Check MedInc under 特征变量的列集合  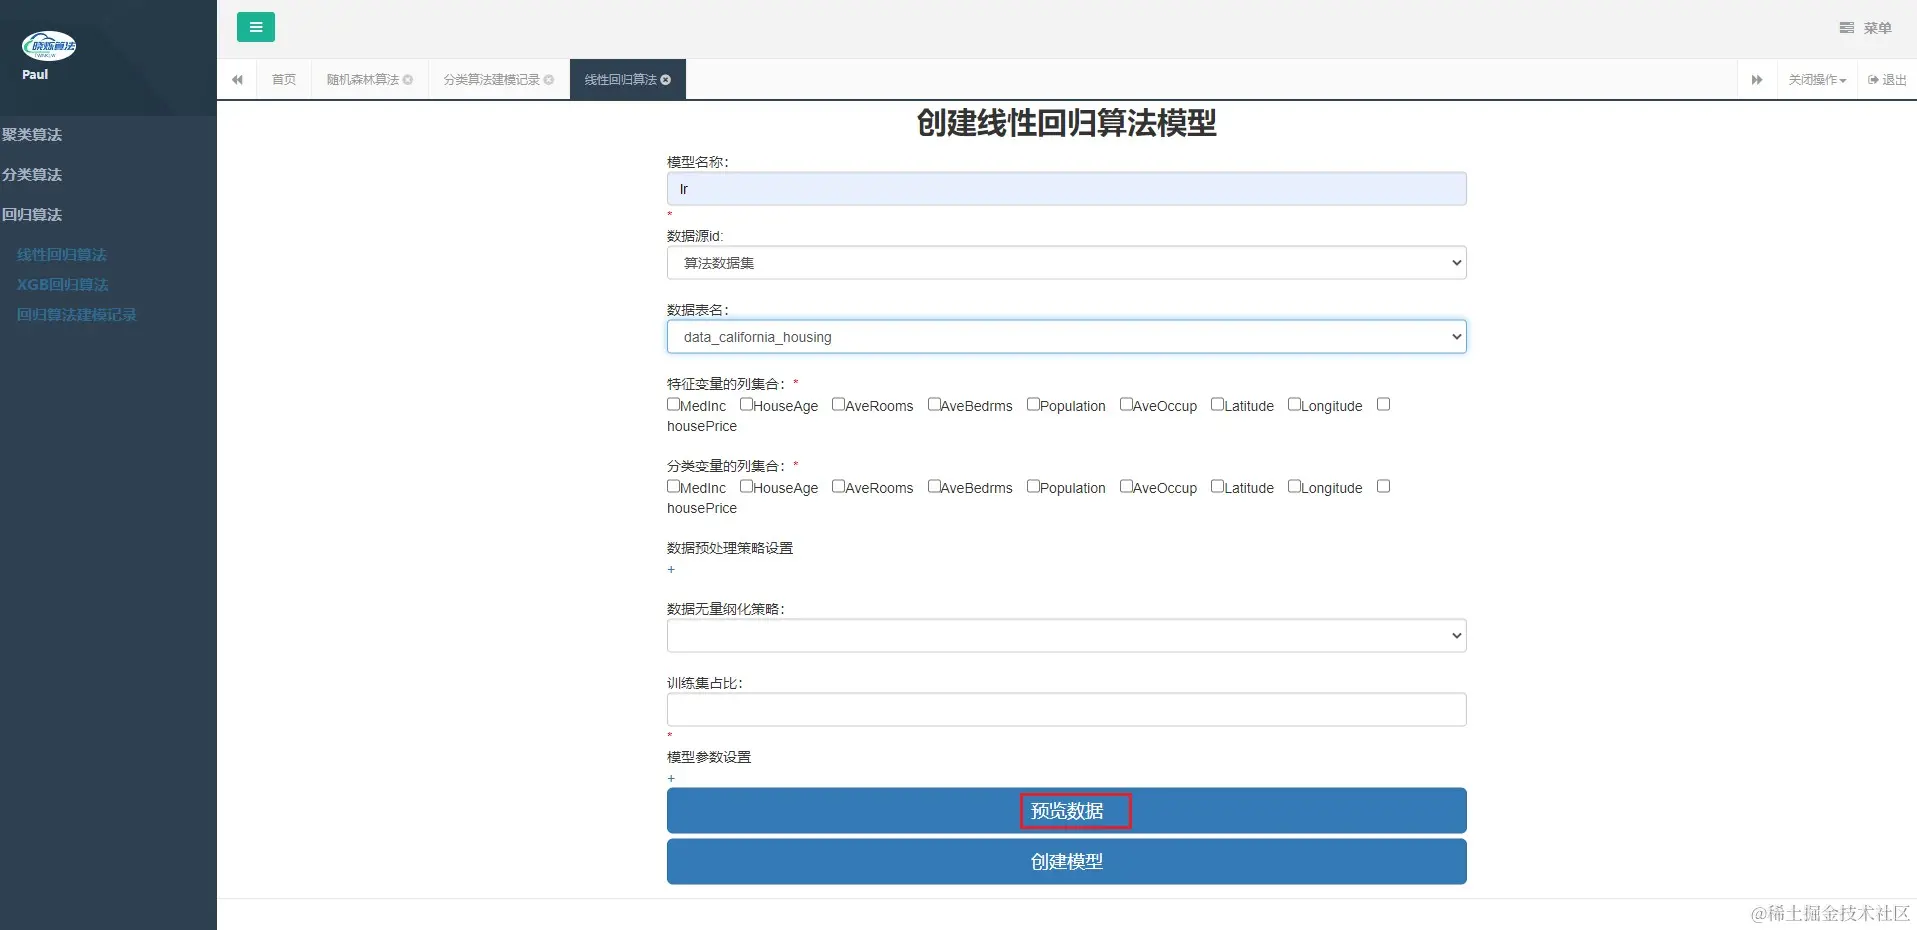tap(673, 405)
